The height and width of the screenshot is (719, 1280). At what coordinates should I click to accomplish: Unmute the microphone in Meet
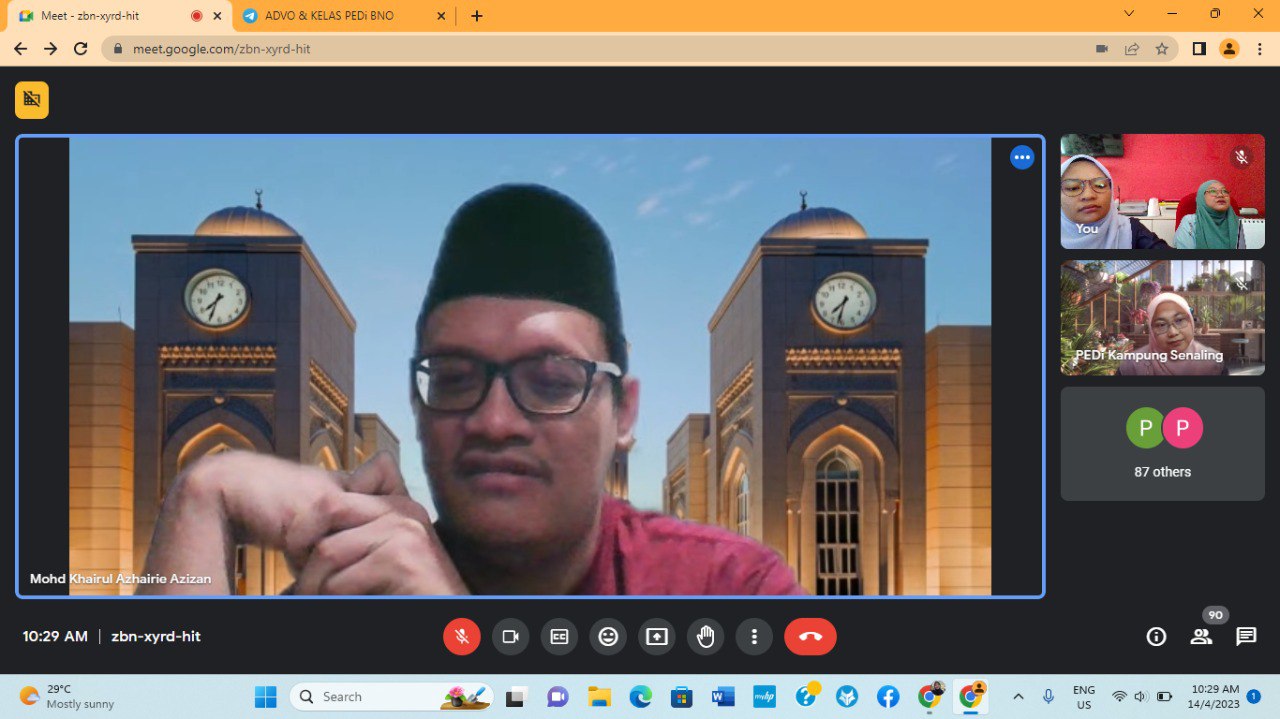(x=462, y=636)
